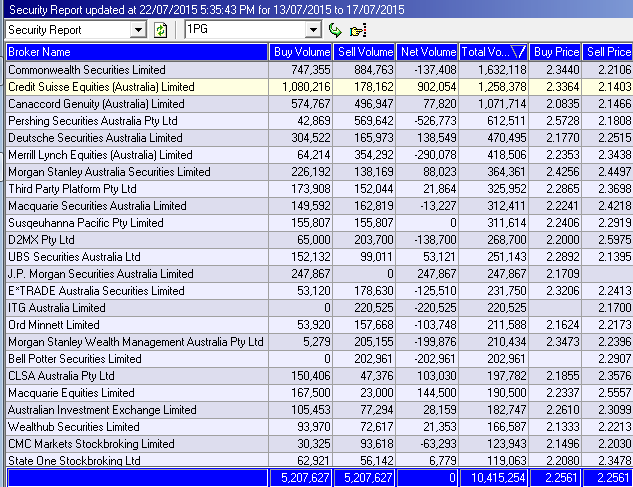Click Sell Volume cell 569,642
Image resolution: width=633 pixels, height=487 pixels.
(365, 121)
